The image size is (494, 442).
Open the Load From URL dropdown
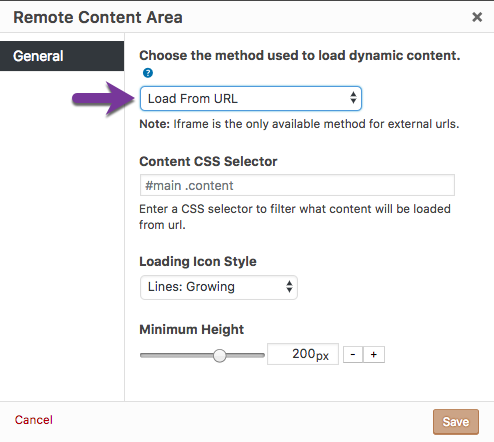tap(251, 99)
